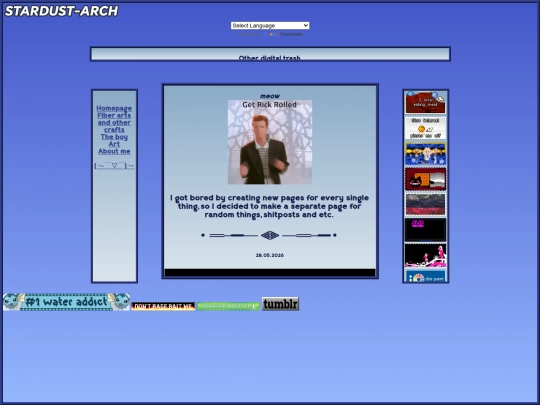Click the Other digital trash header banner
The height and width of the screenshot is (405, 540).
(270, 54)
